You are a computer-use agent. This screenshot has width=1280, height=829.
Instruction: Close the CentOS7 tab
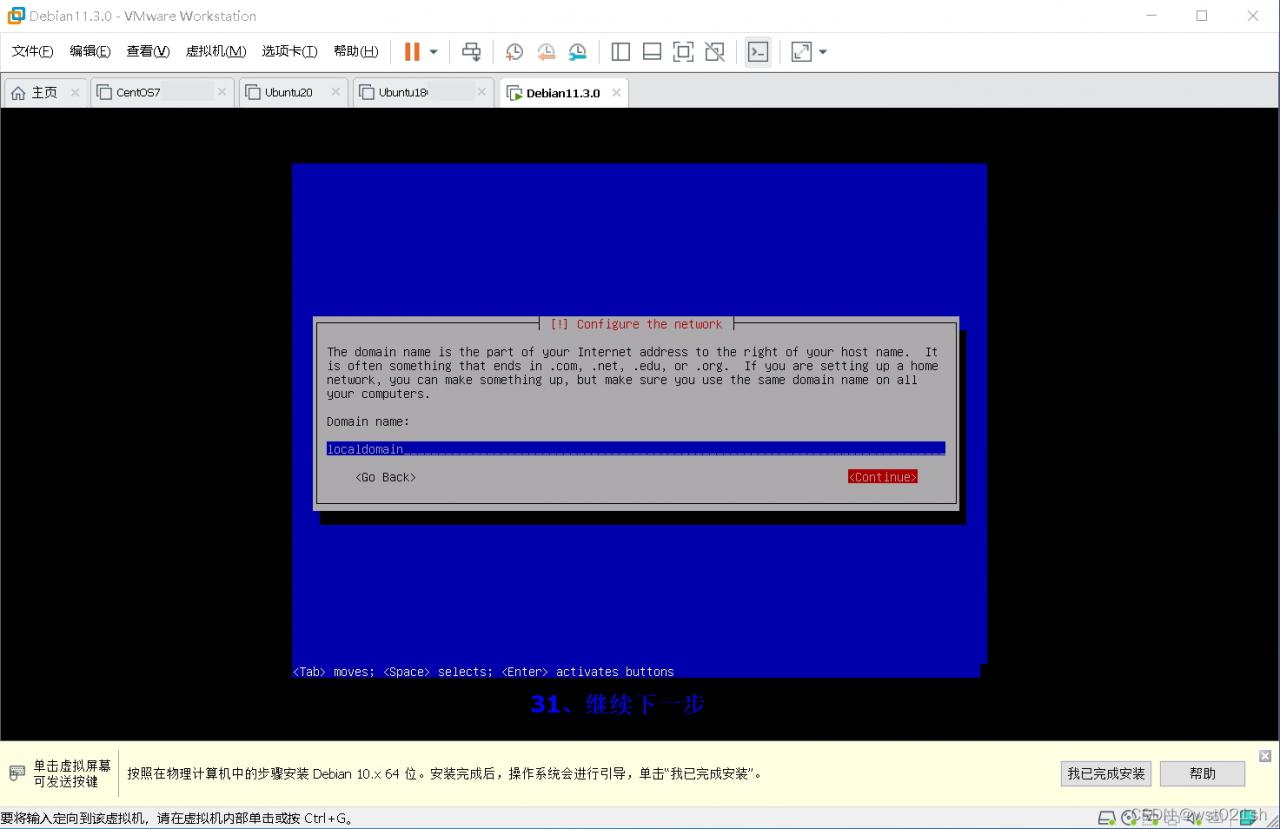222,93
